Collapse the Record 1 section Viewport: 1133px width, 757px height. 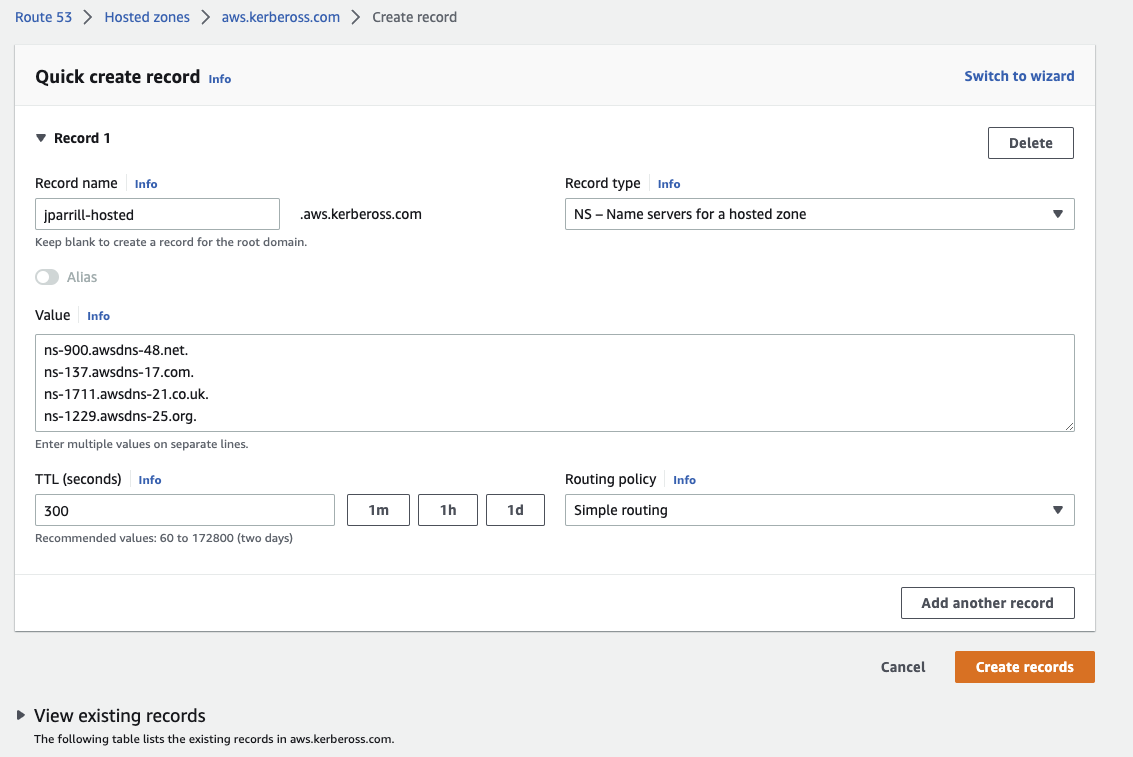click(41, 138)
